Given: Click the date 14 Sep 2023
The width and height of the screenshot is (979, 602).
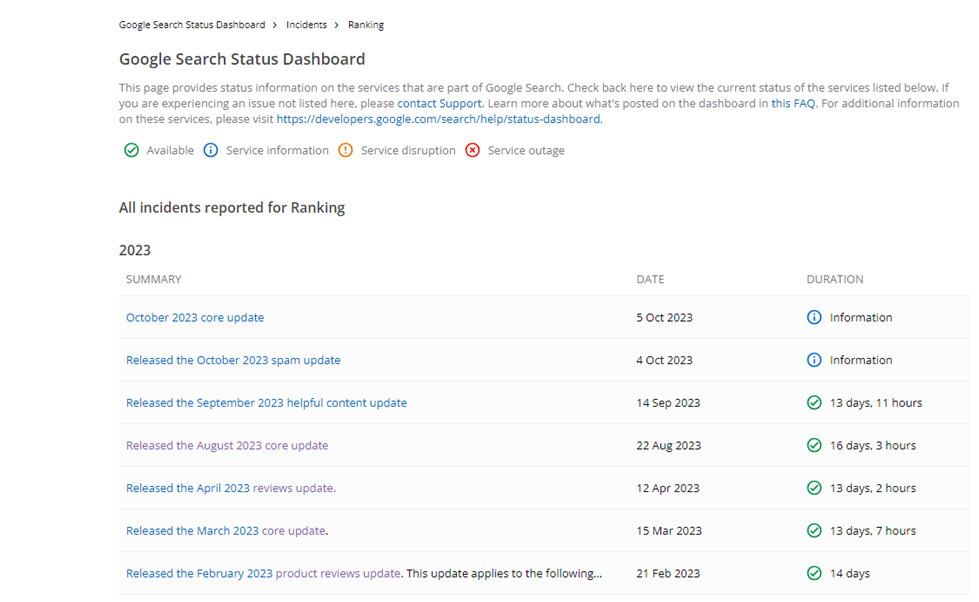Looking at the screenshot, I should 668,403.
